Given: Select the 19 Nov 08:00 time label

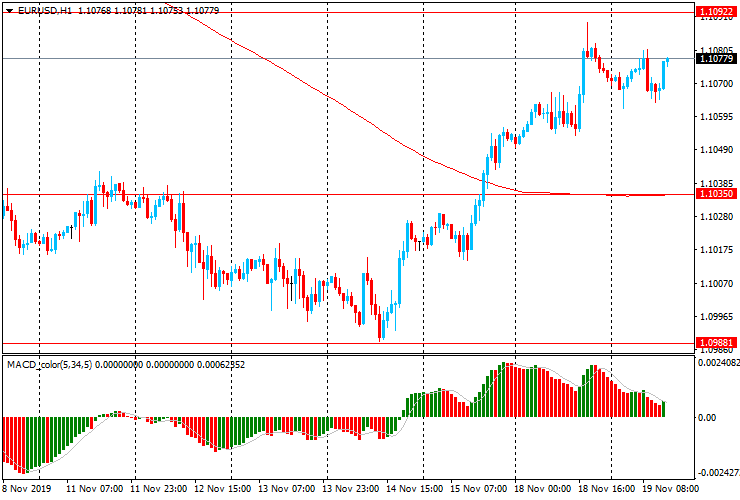Looking at the screenshot, I should coord(671,488).
